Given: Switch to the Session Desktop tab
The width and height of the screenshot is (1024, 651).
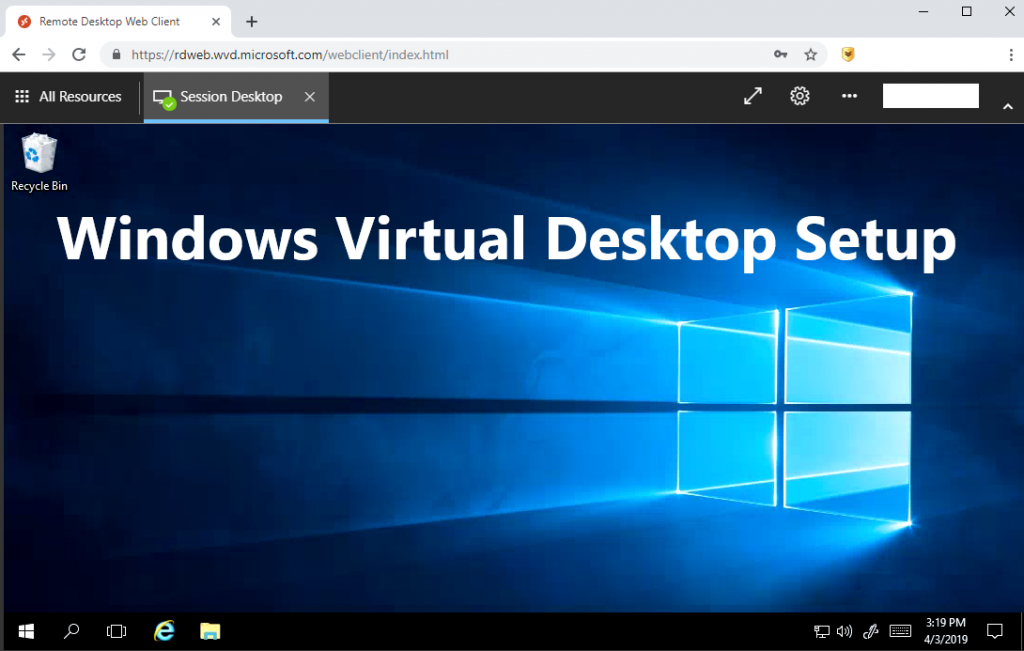Looking at the screenshot, I should tap(230, 96).
